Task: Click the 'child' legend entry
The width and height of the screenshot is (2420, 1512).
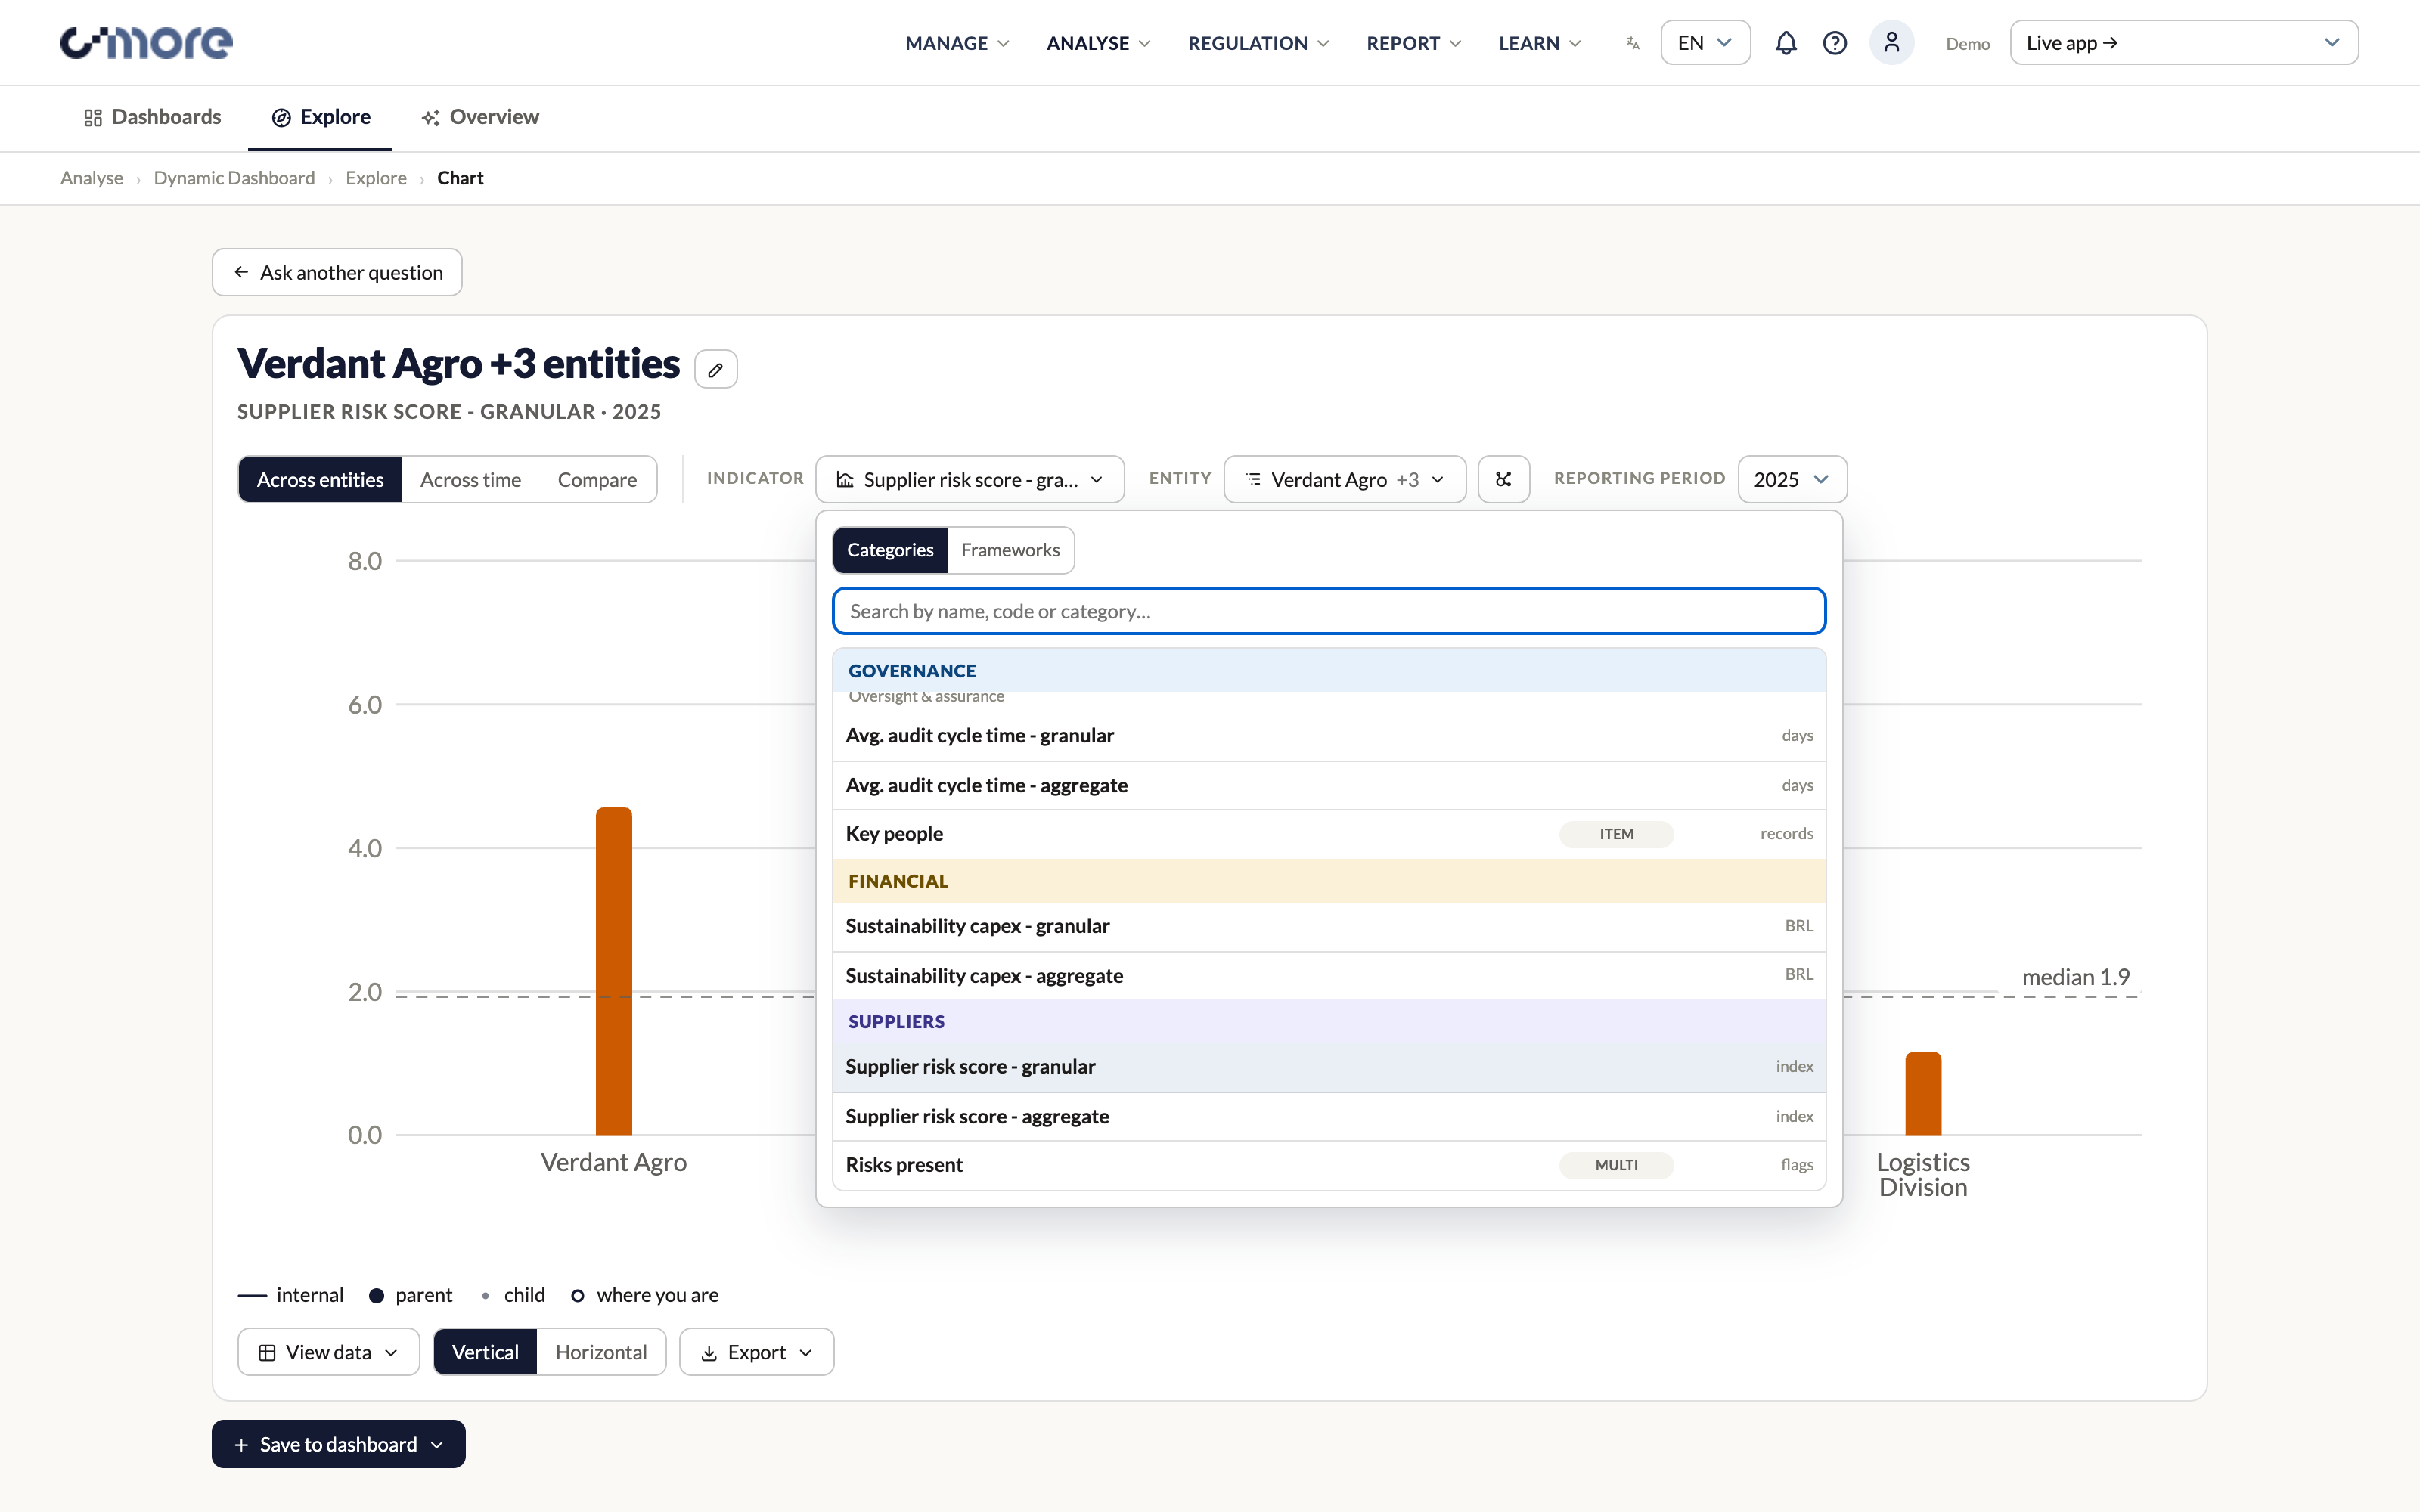Action: [513, 1295]
